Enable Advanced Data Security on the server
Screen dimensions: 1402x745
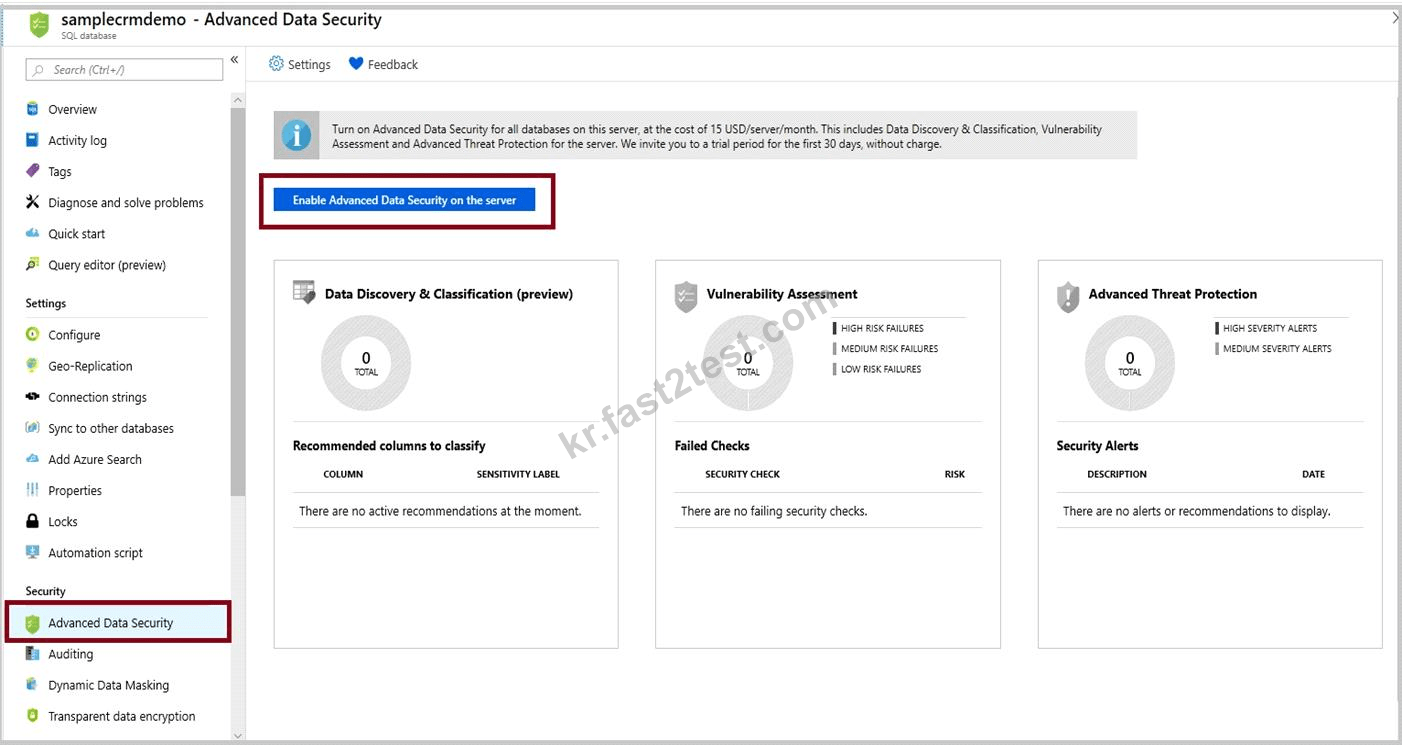click(x=404, y=200)
